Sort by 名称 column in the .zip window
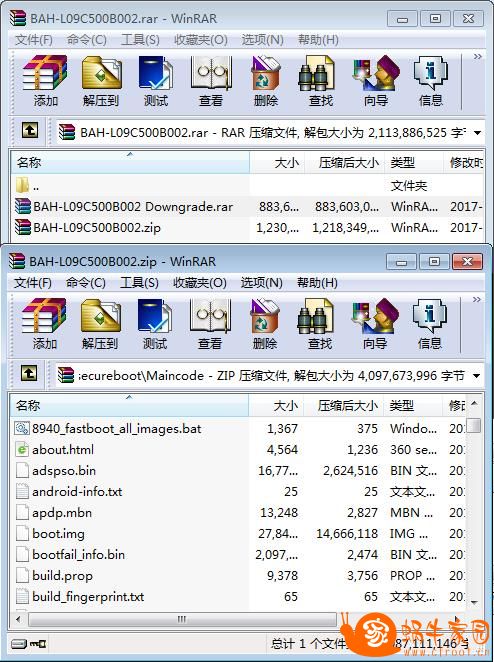The image size is (494, 662). click(129, 406)
